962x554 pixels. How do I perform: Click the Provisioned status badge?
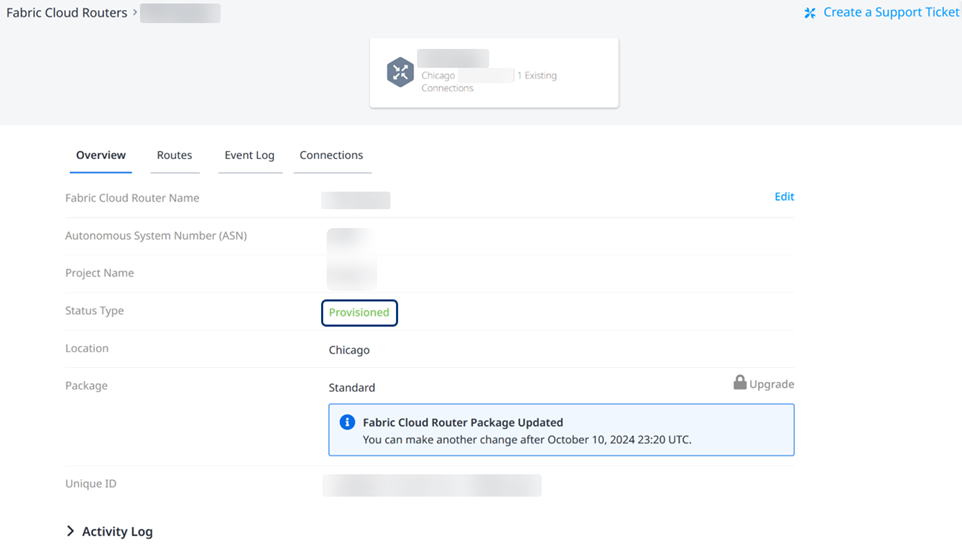(x=360, y=312)
